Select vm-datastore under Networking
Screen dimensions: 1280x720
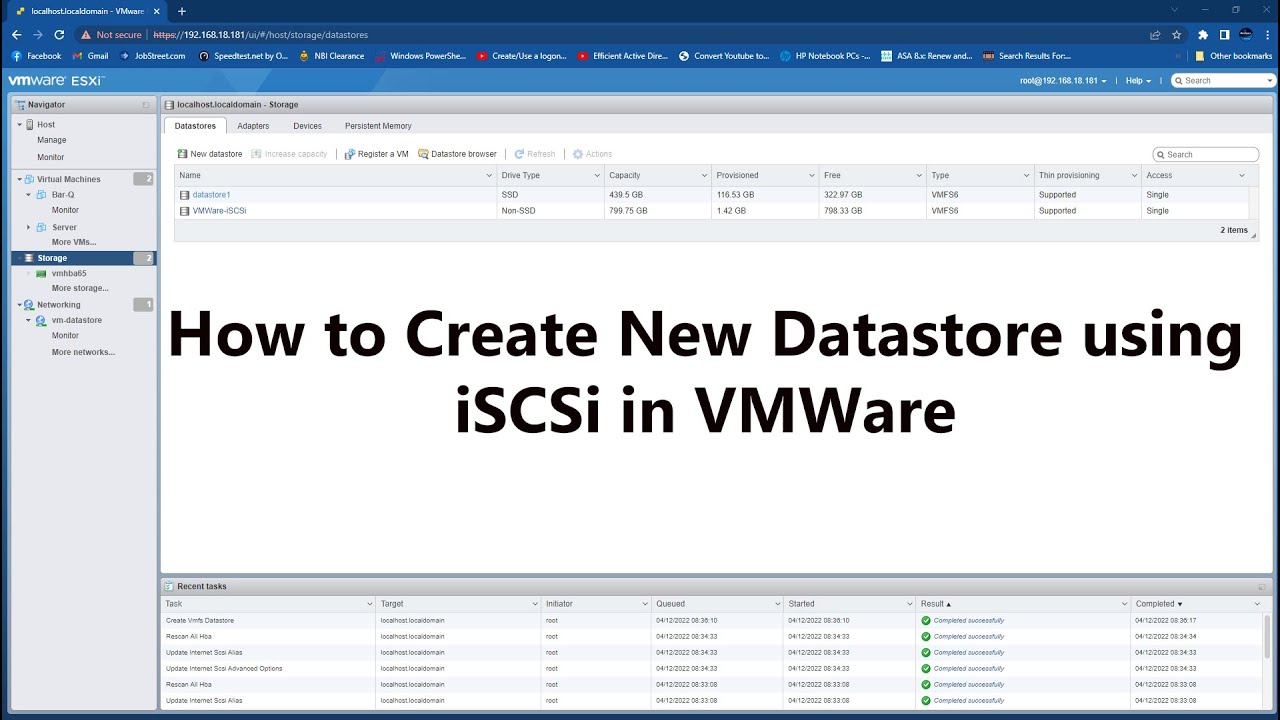[x=76, y=320]
